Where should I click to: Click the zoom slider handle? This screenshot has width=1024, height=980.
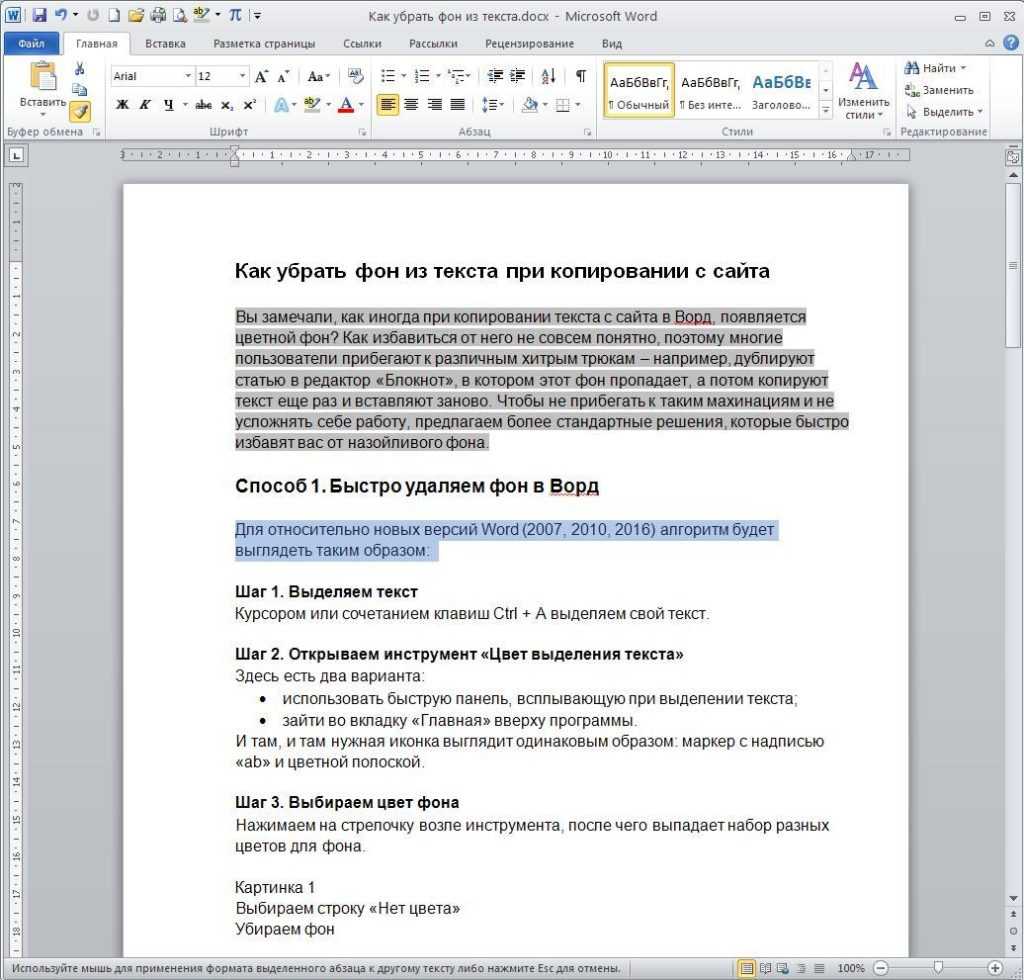[x=938, y=967]
